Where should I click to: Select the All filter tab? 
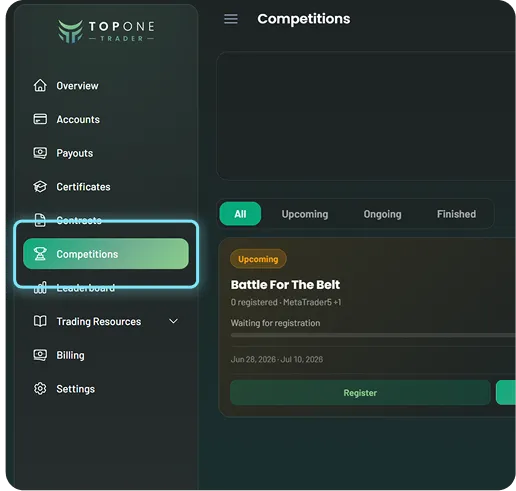pos(240,214)
